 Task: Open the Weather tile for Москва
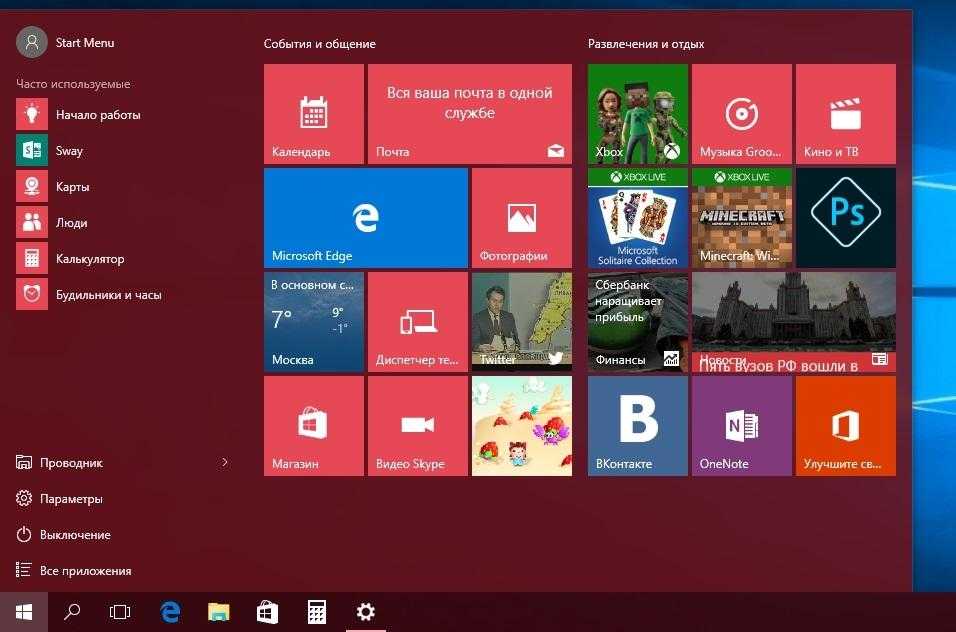point(314,321)
